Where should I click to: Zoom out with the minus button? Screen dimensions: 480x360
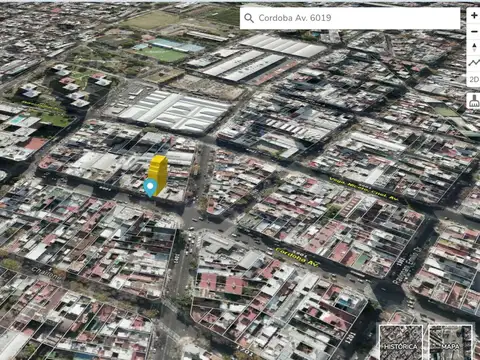474,32
